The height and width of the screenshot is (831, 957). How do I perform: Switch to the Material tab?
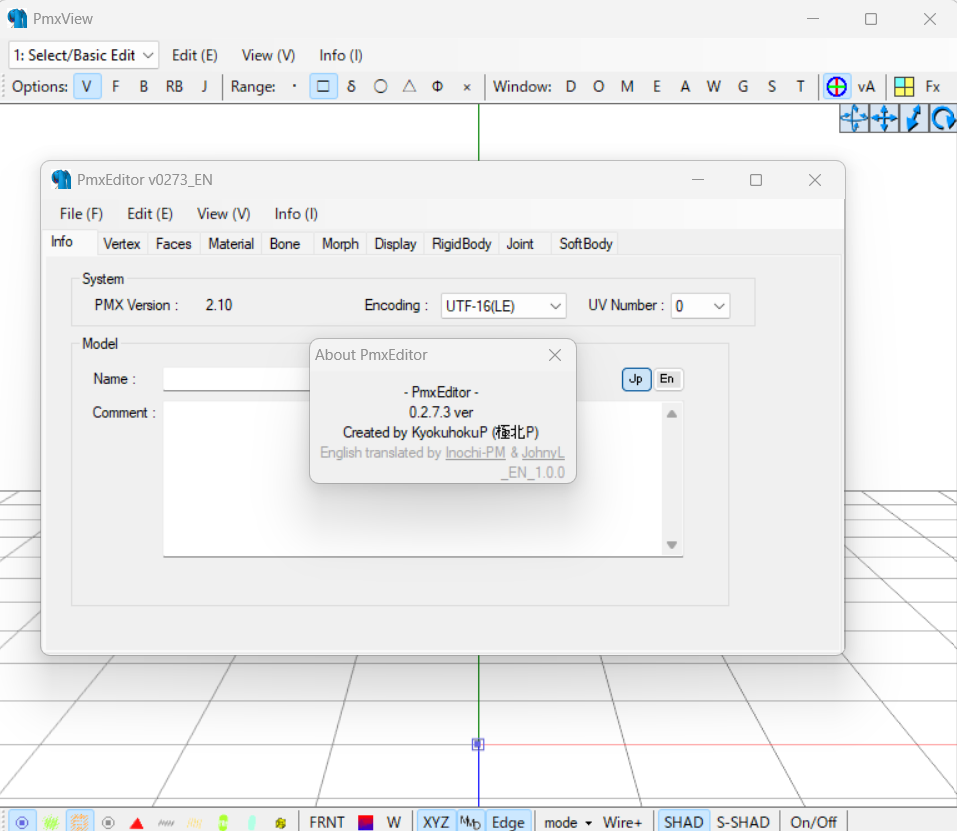[x=231, y=243]
